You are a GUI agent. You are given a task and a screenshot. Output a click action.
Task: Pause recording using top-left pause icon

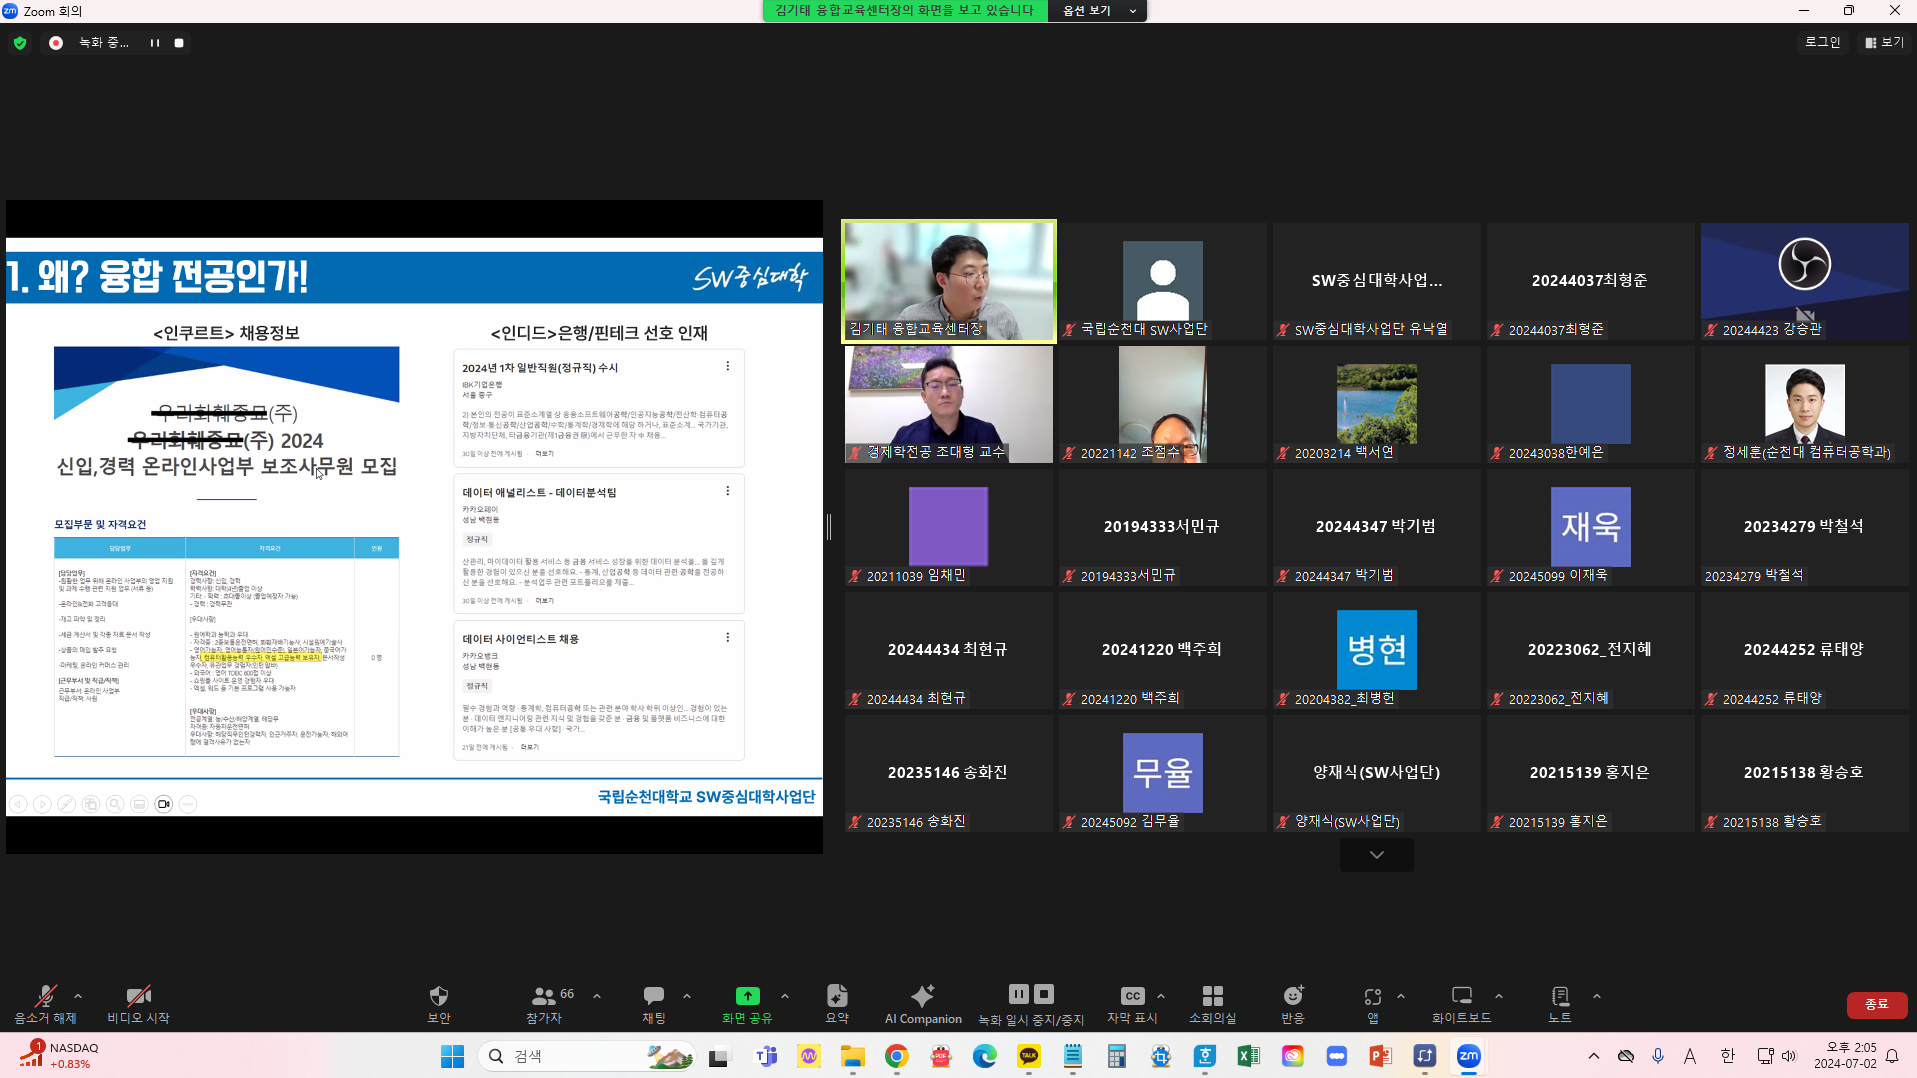155,43
